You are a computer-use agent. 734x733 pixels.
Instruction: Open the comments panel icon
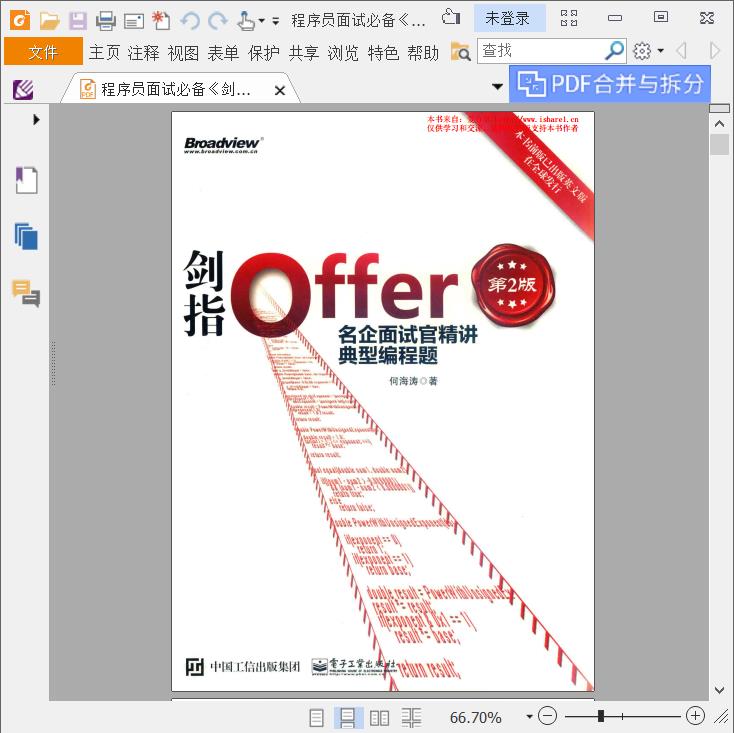pyautogui.click(x=26, y=293)
